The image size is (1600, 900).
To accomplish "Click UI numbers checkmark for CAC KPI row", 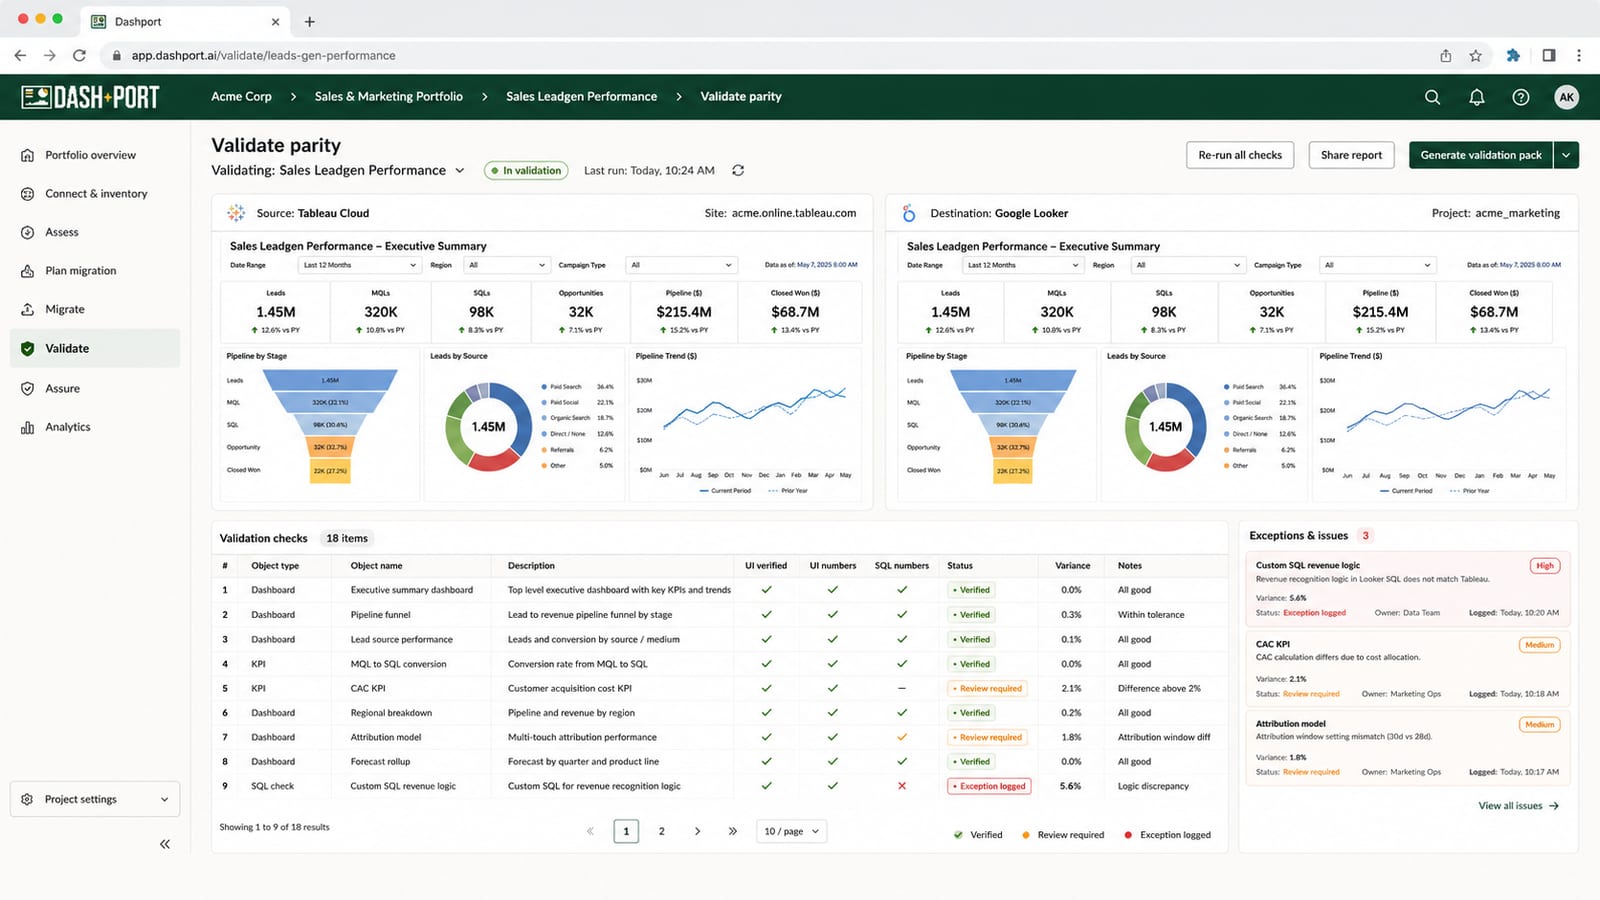I will tap(833, 688).
